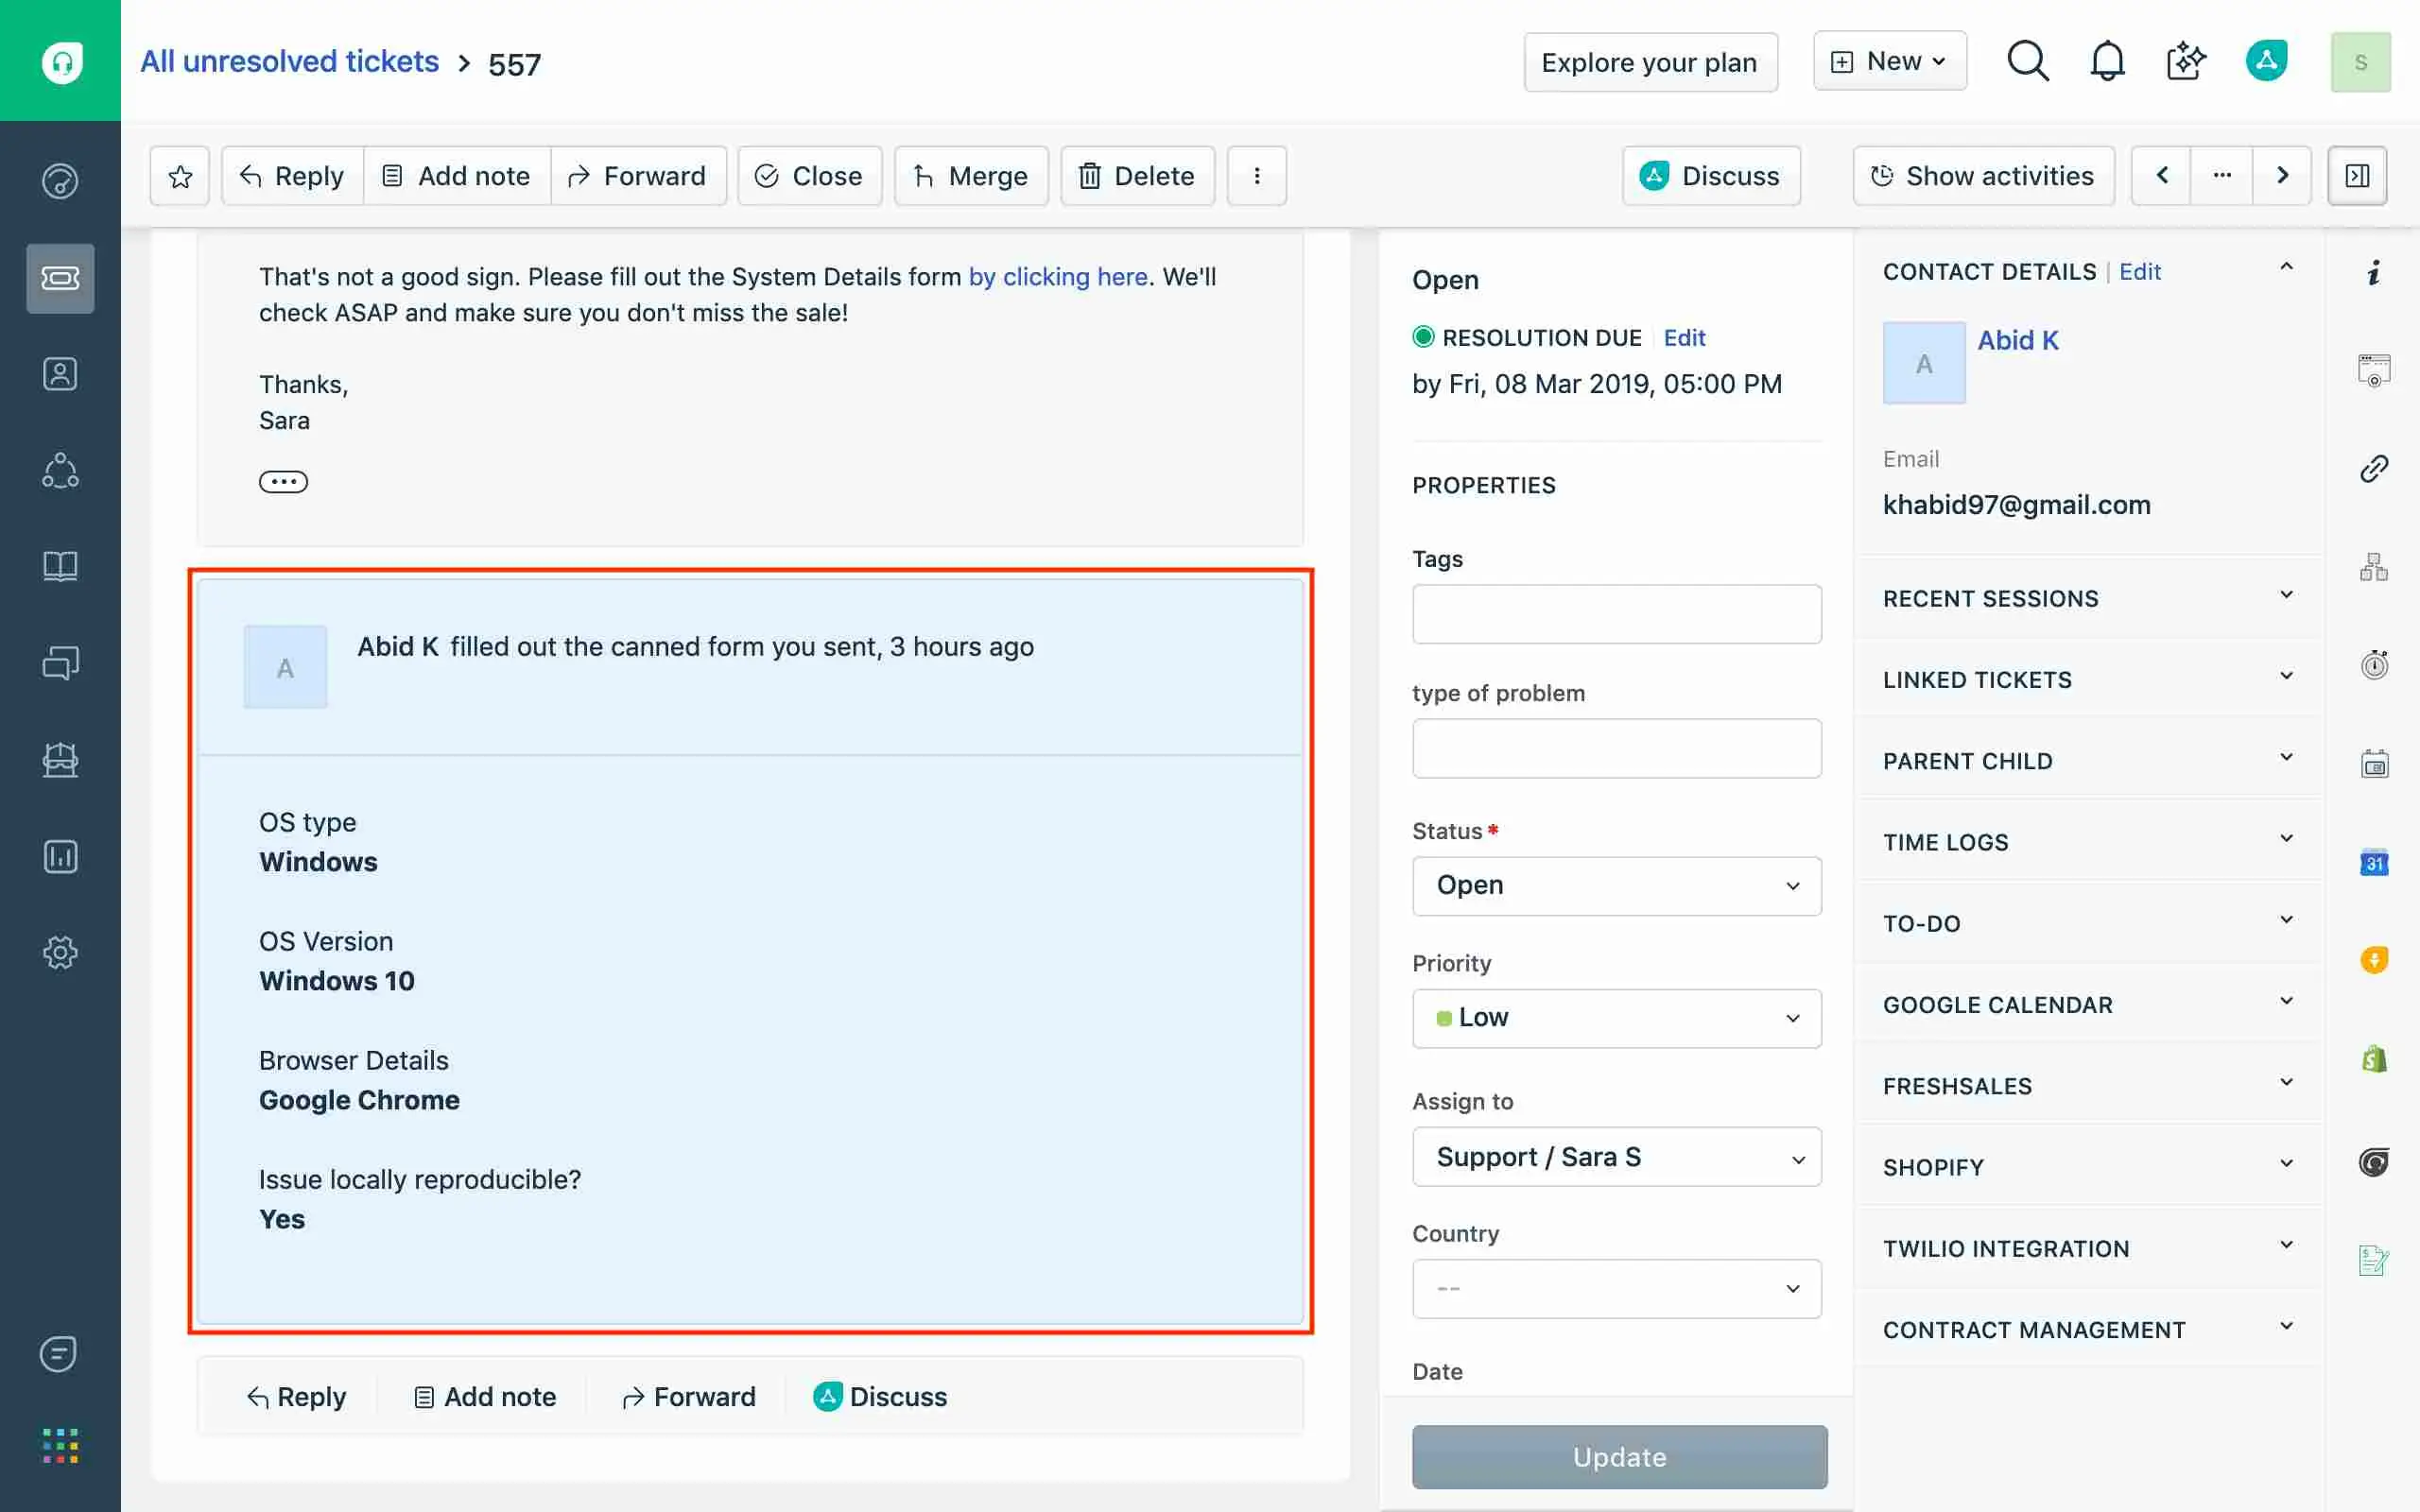The width and height of the screenshot is (2420, 1512).
Task: Open the Reports chart sidebar icon
Action: pos(60,856)
